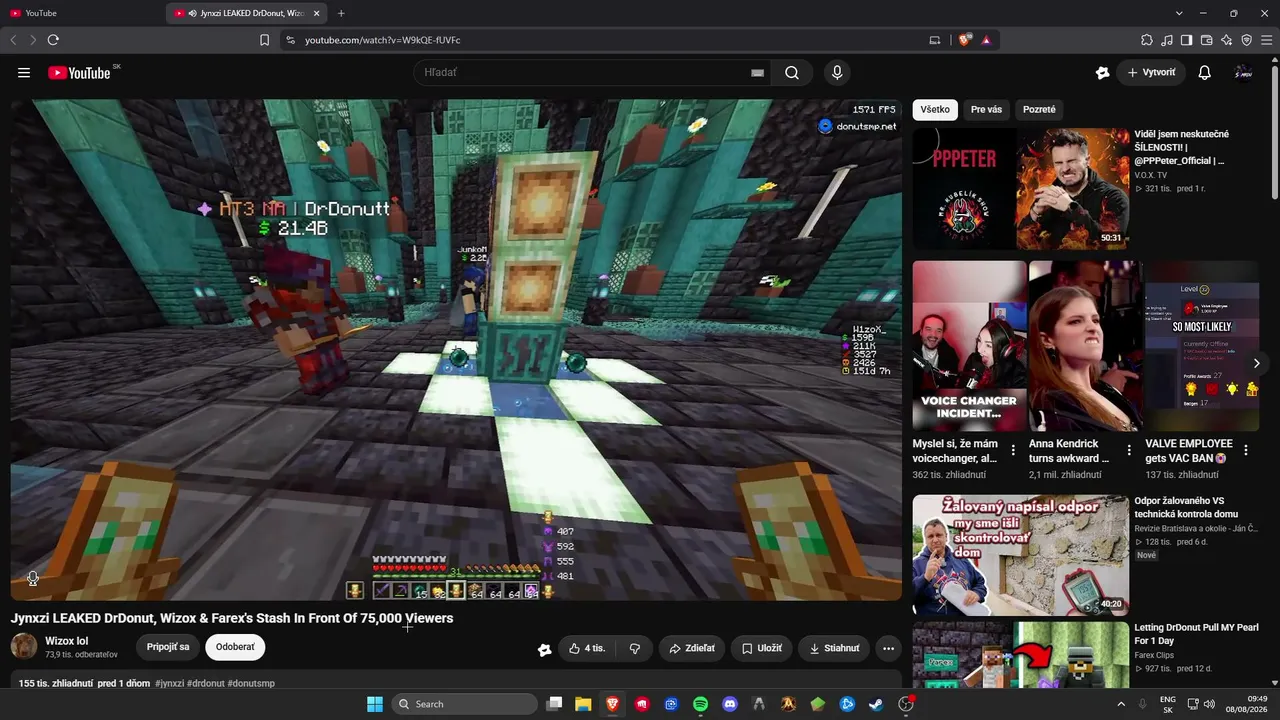Open options for VALVE EMPLOYEE video

pos(1246,450)
